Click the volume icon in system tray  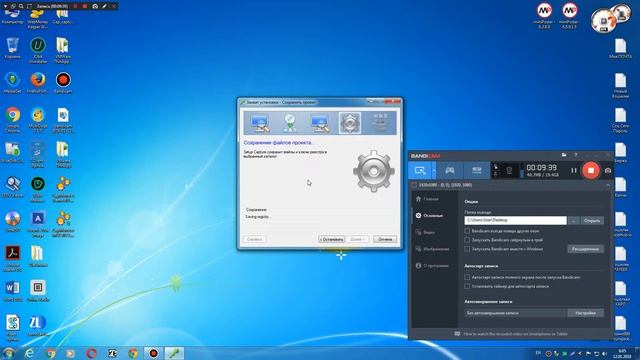click(x=604, y=353)
